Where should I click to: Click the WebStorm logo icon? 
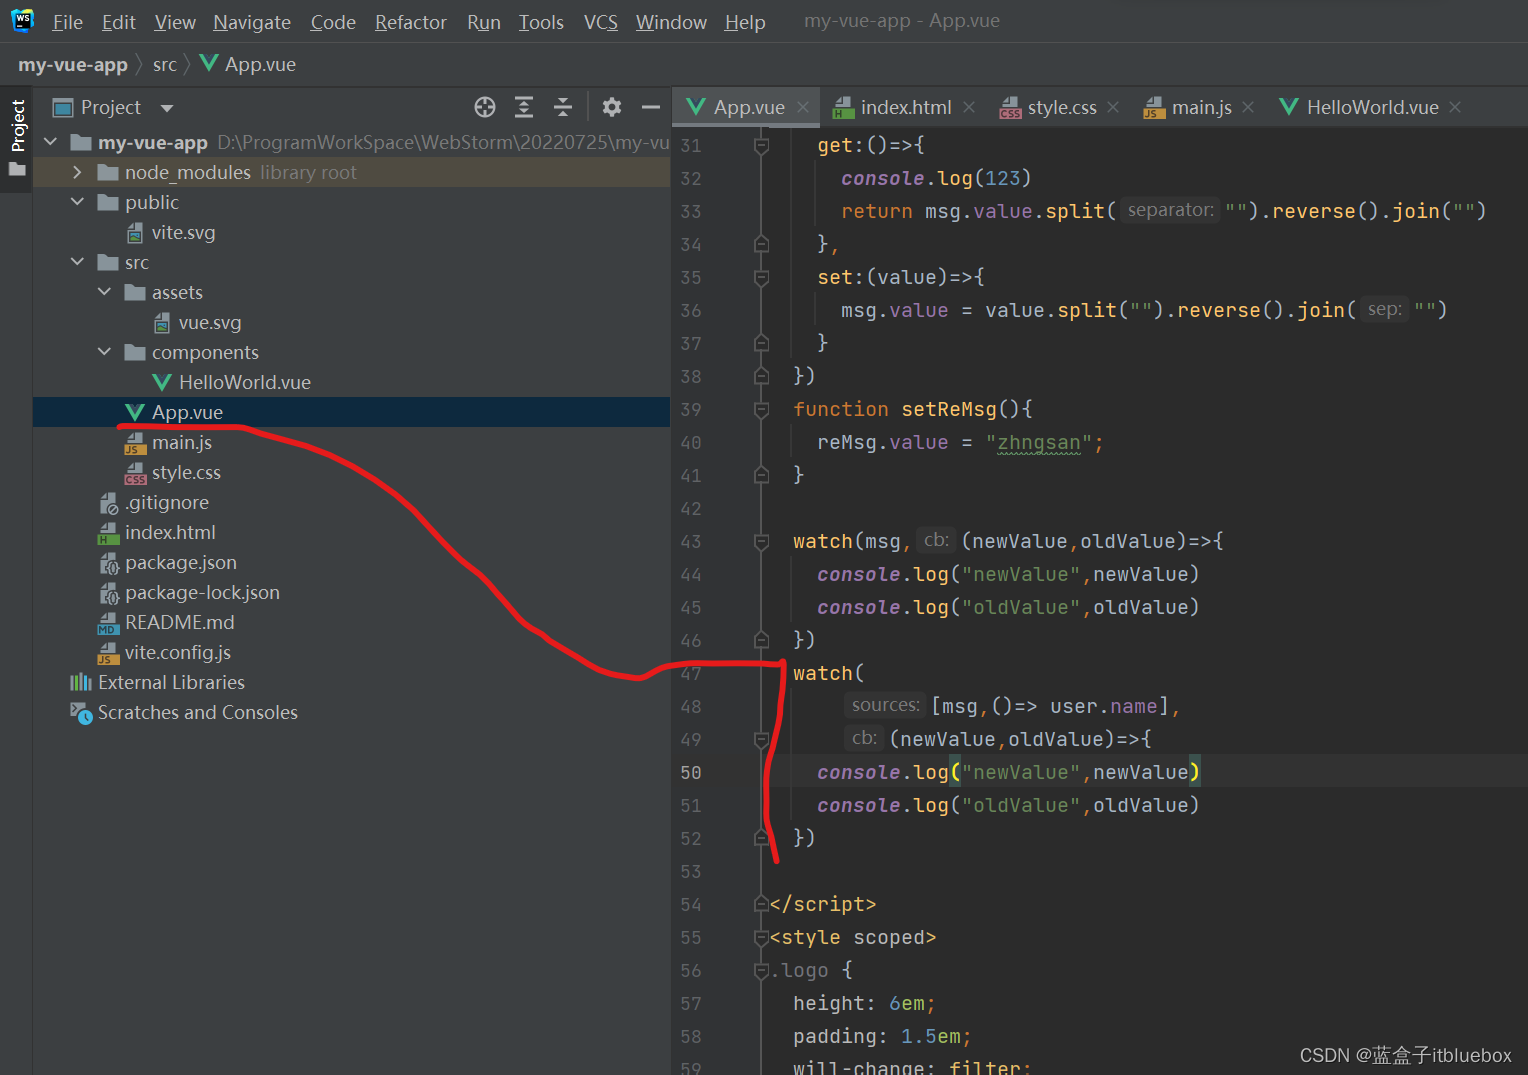[x=22, y=20]
